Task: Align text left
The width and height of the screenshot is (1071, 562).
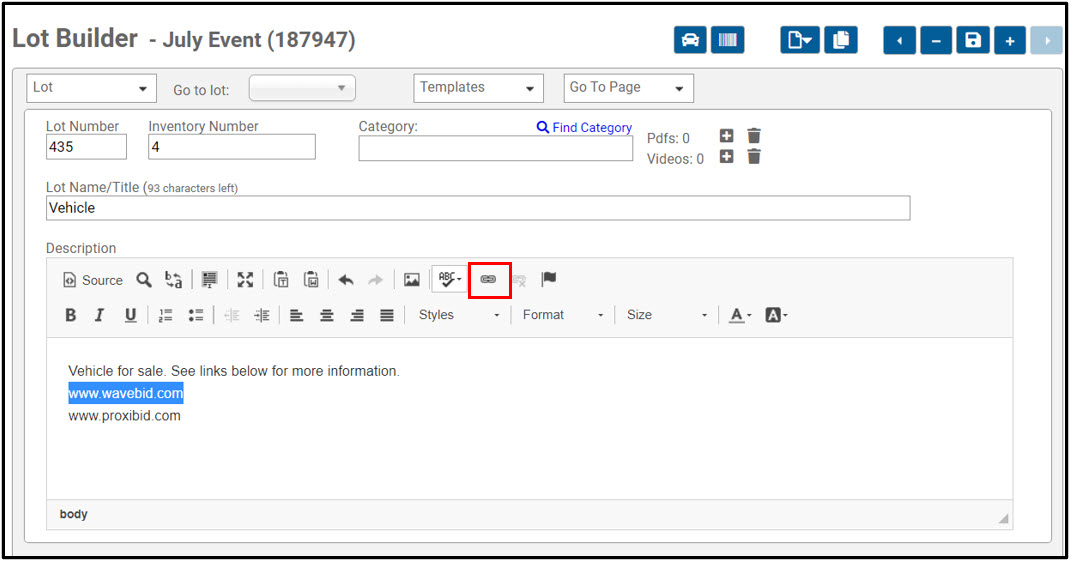Action: pyautogui.click(x=296, y=315)
